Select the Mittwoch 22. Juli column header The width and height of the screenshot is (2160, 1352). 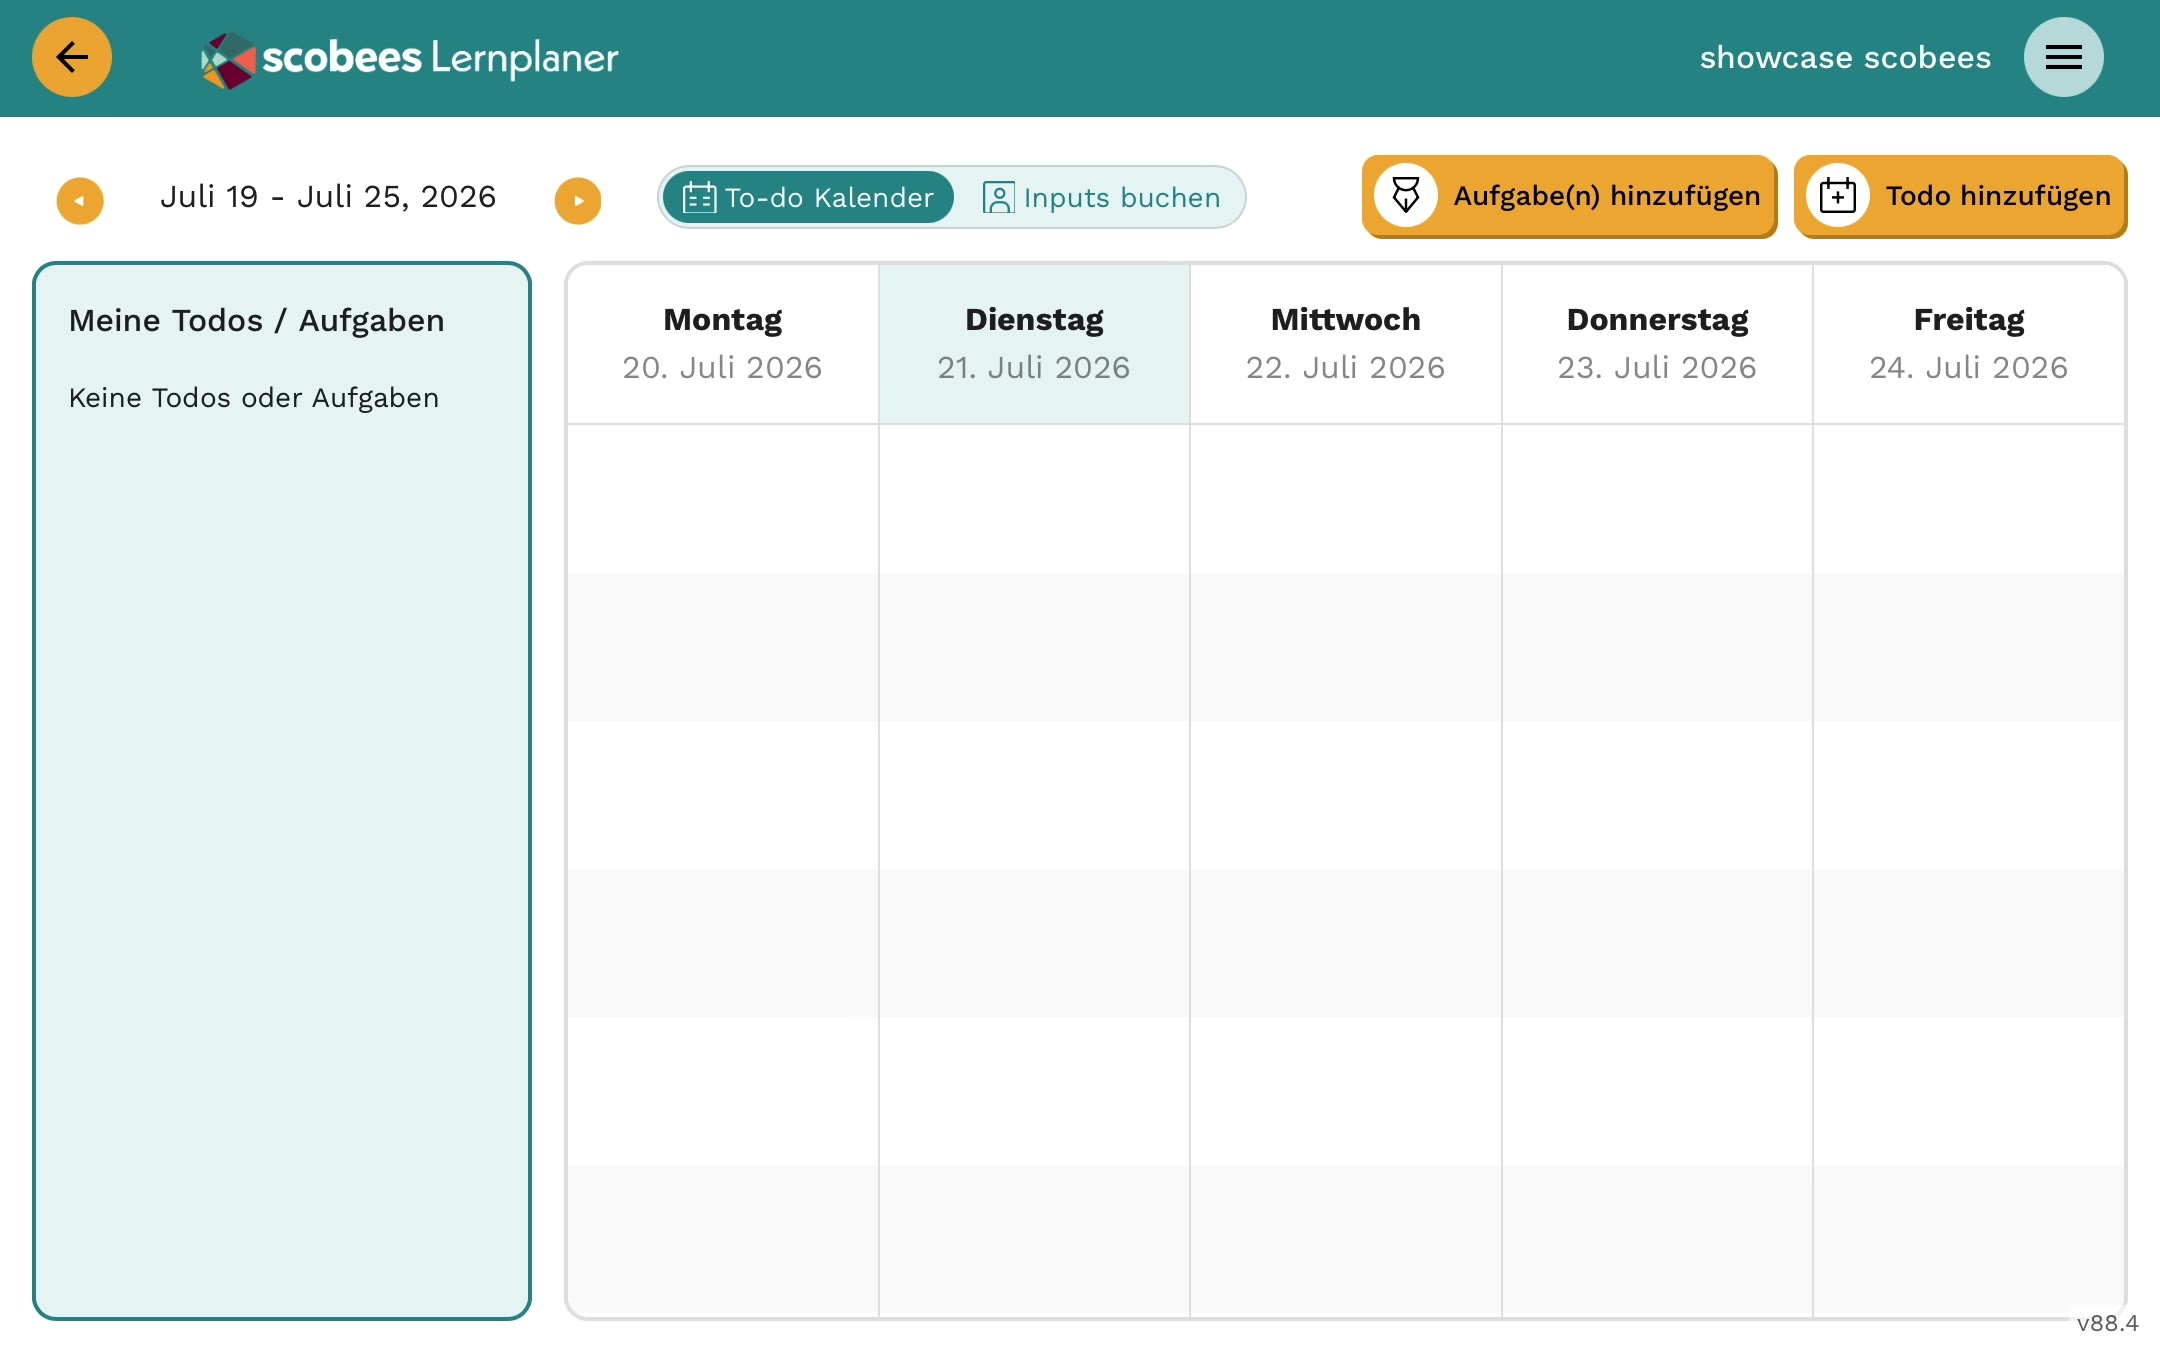click(1346, 344)
